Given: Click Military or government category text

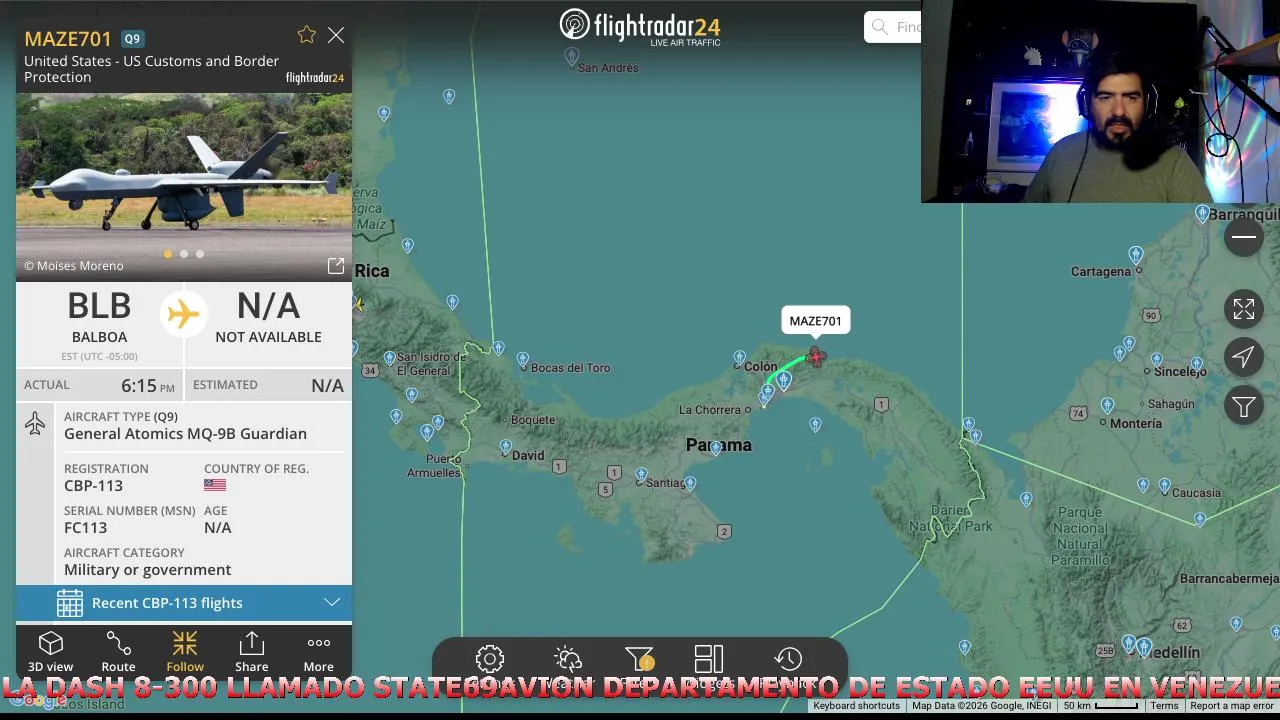Looking at the screenshot, I should 147,570.
